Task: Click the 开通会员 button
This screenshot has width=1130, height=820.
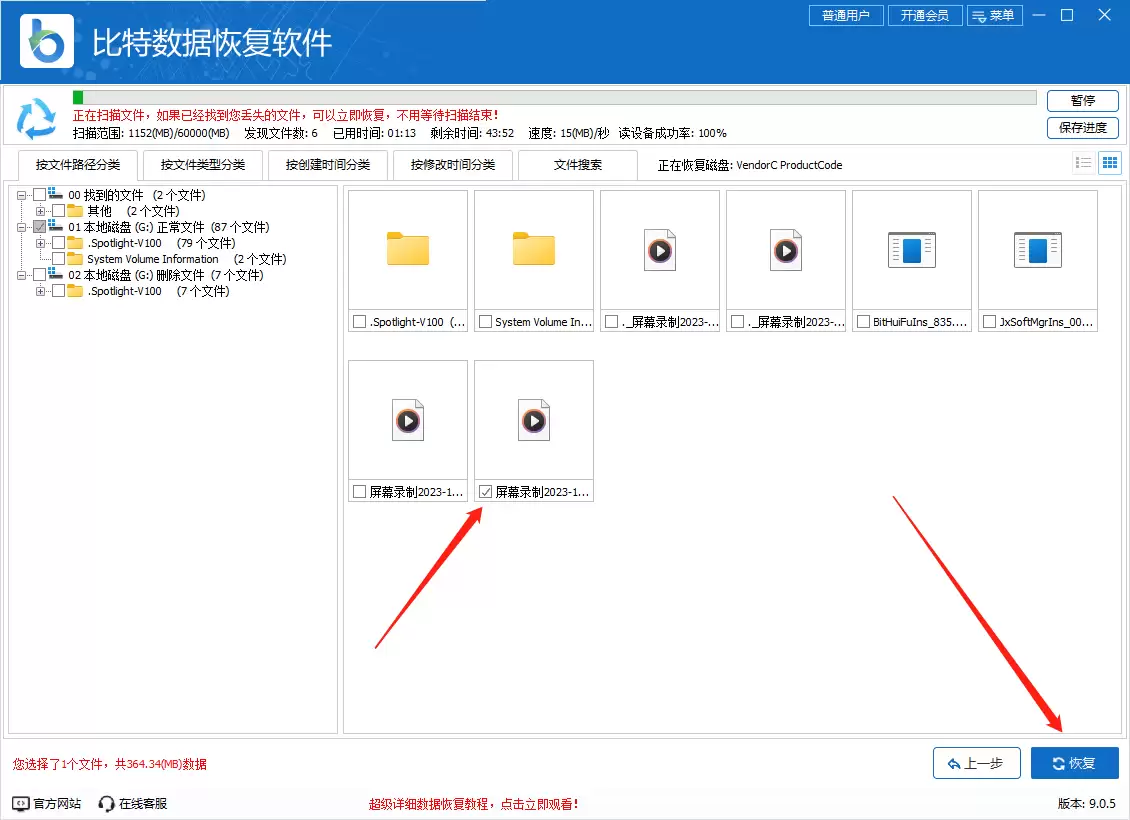Action: click(925, 16)
